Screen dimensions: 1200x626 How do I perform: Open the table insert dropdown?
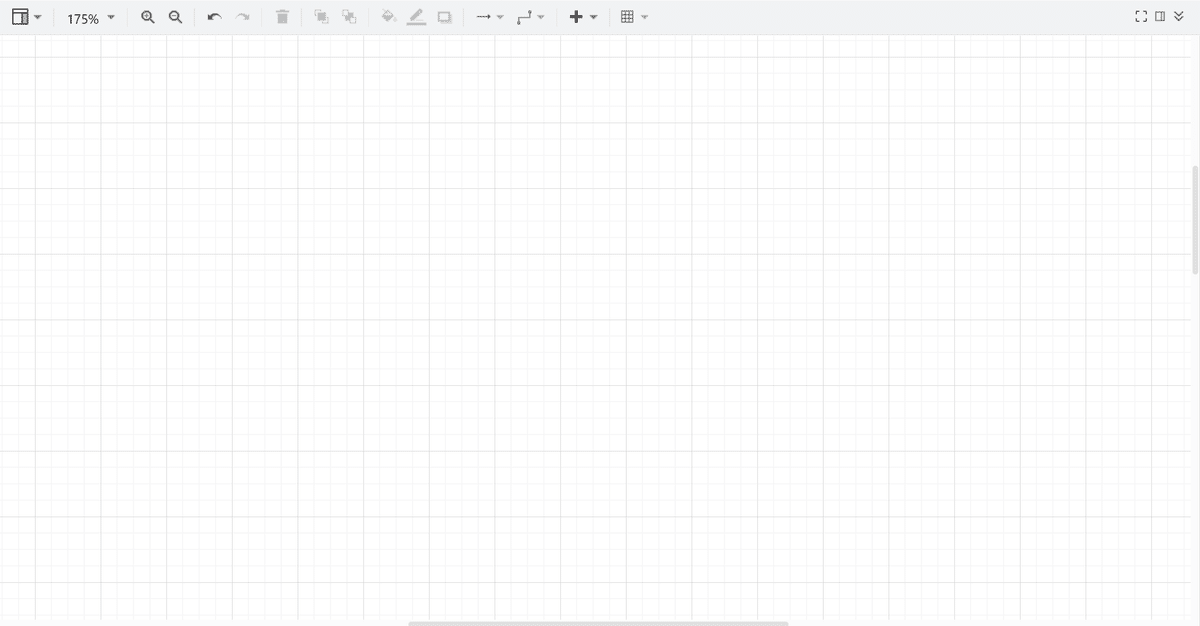[x=634, y=17]
